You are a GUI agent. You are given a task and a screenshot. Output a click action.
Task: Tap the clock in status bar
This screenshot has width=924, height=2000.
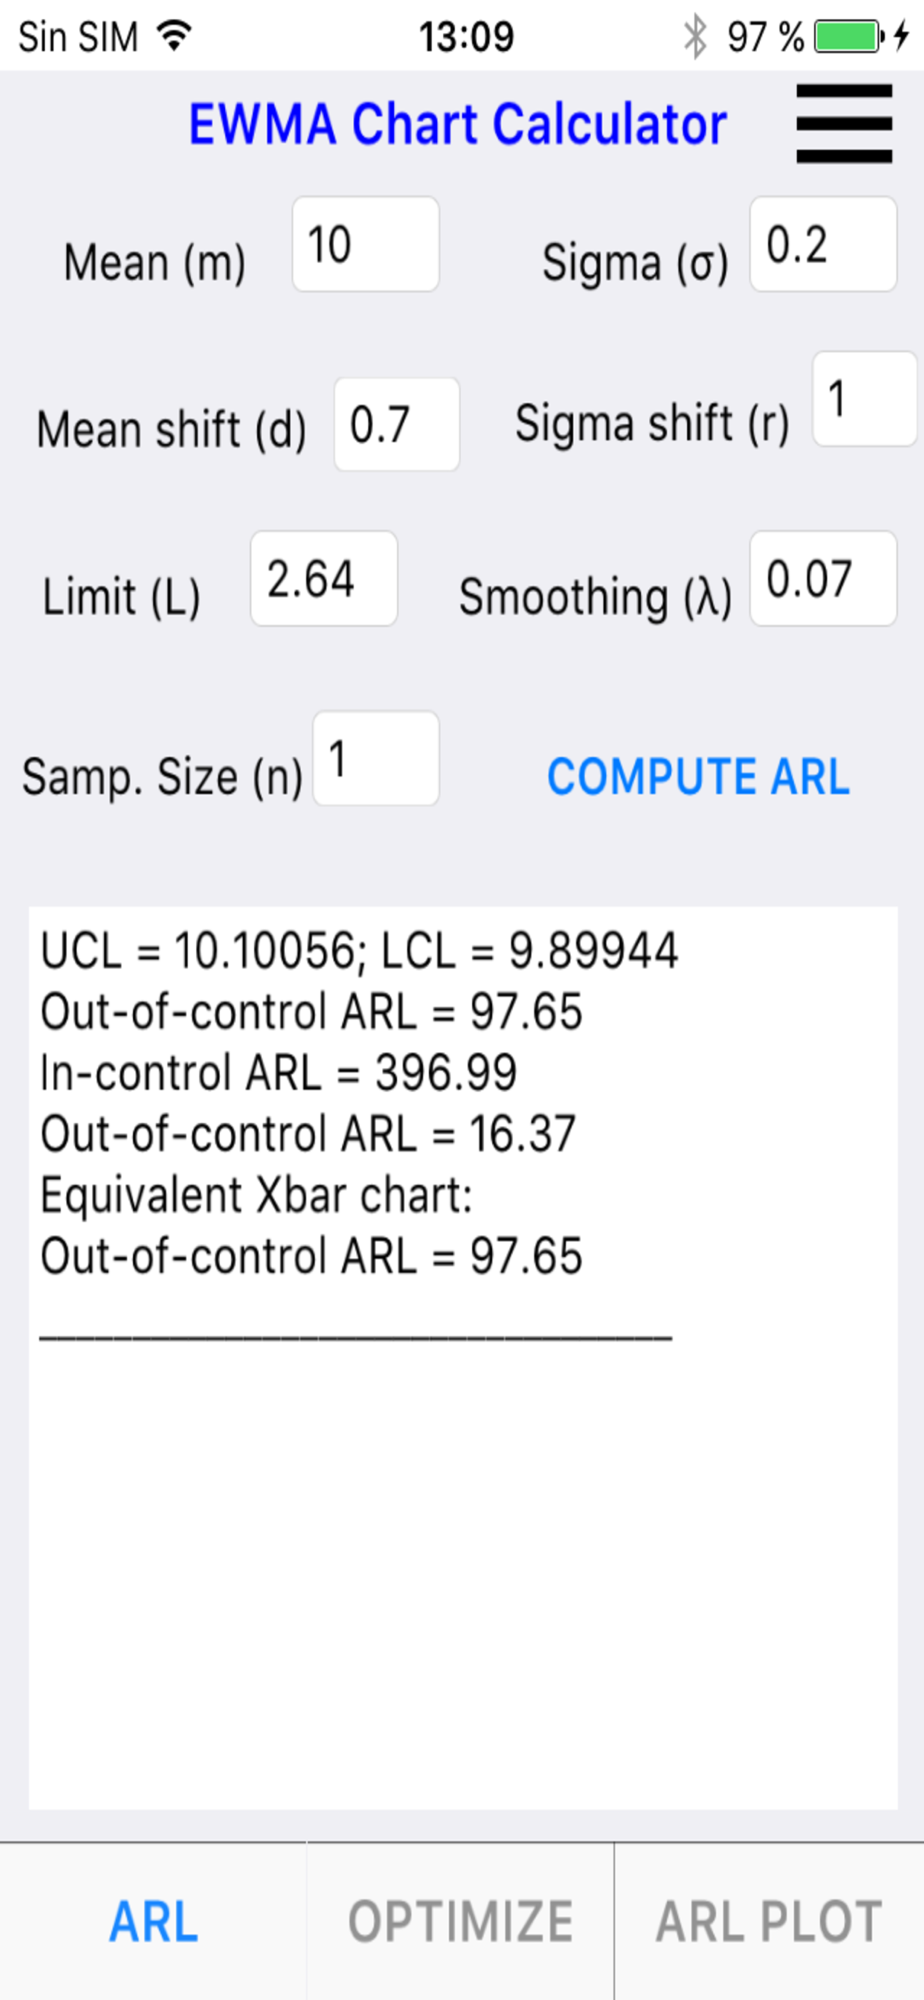click(465, 37)
